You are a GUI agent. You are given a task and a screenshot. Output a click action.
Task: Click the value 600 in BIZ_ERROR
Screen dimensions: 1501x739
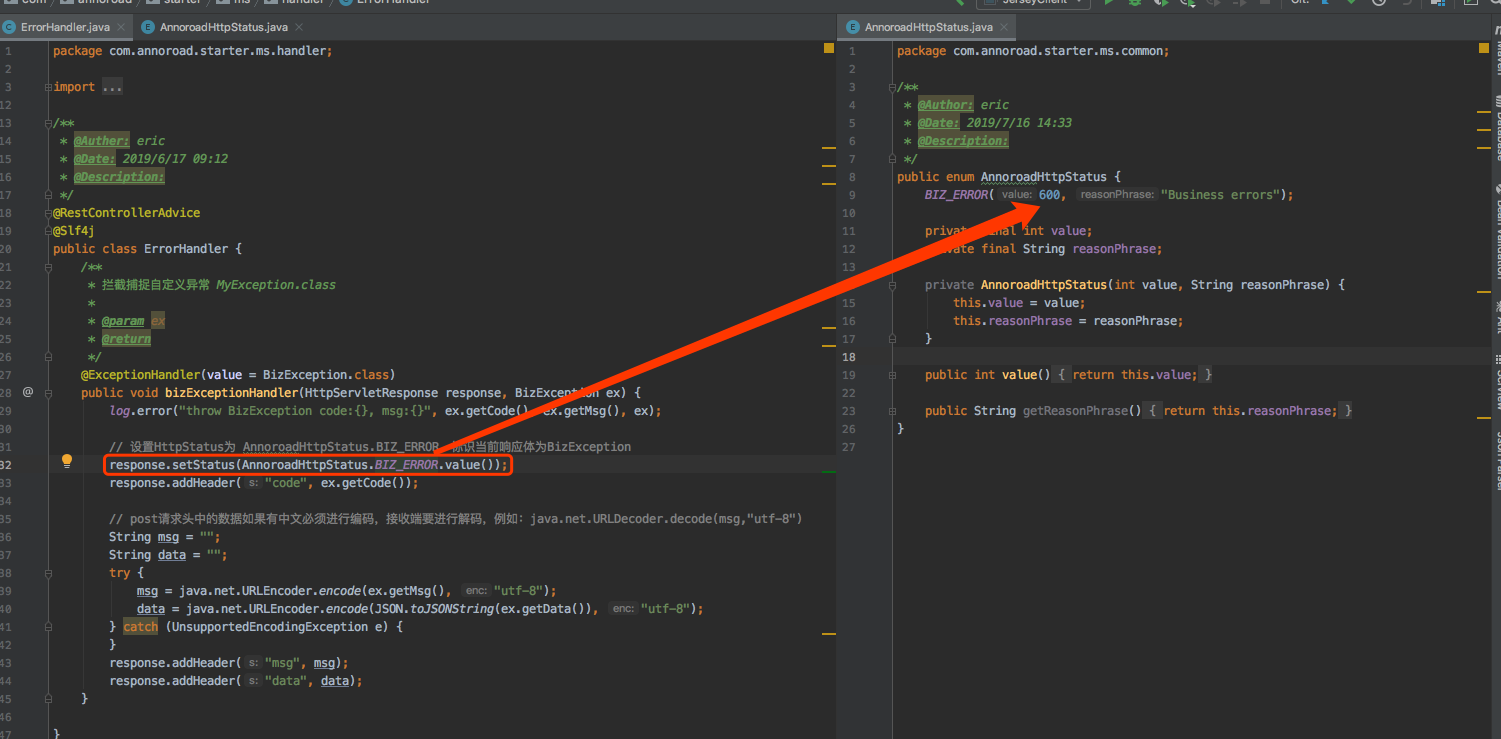click(1049, 195)
